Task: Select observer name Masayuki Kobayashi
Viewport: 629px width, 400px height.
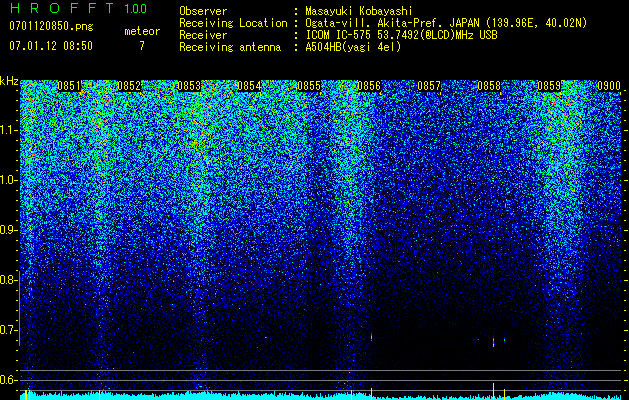Action: [358, 11]
